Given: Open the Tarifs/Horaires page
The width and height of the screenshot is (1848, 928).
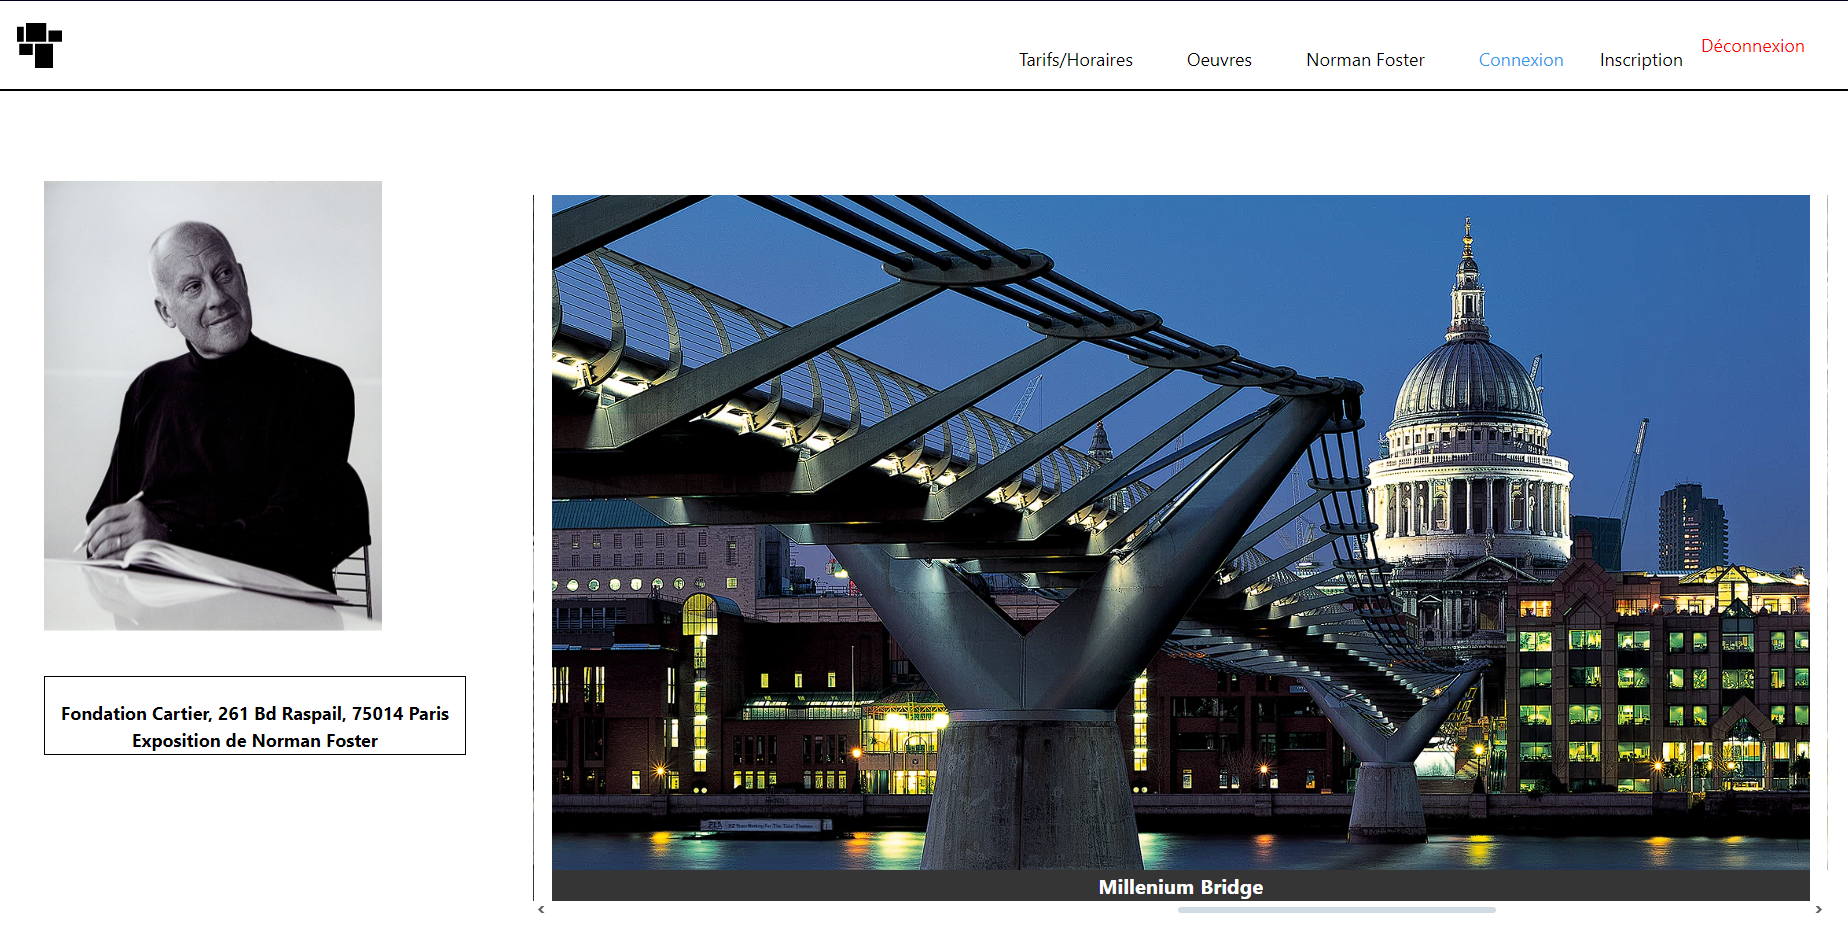Looking at the screenshot, I should (x=1075, y=60).
